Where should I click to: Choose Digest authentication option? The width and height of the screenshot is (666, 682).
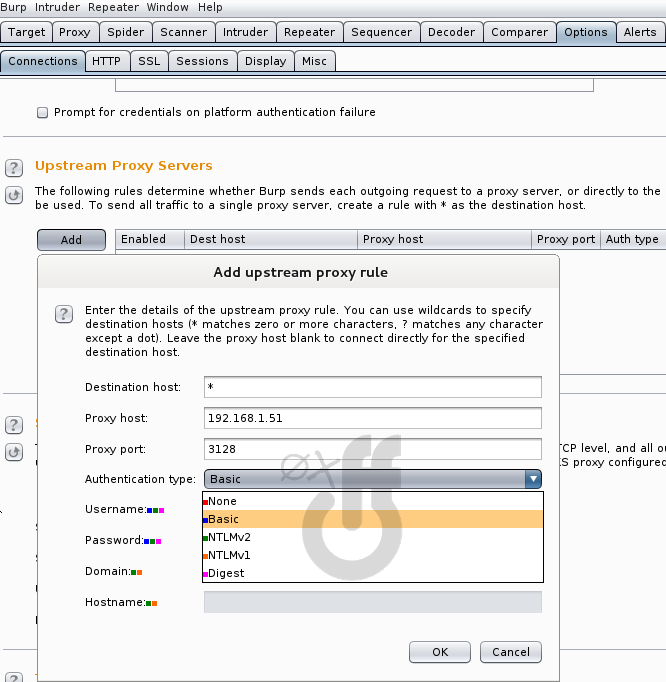point(373,573)
